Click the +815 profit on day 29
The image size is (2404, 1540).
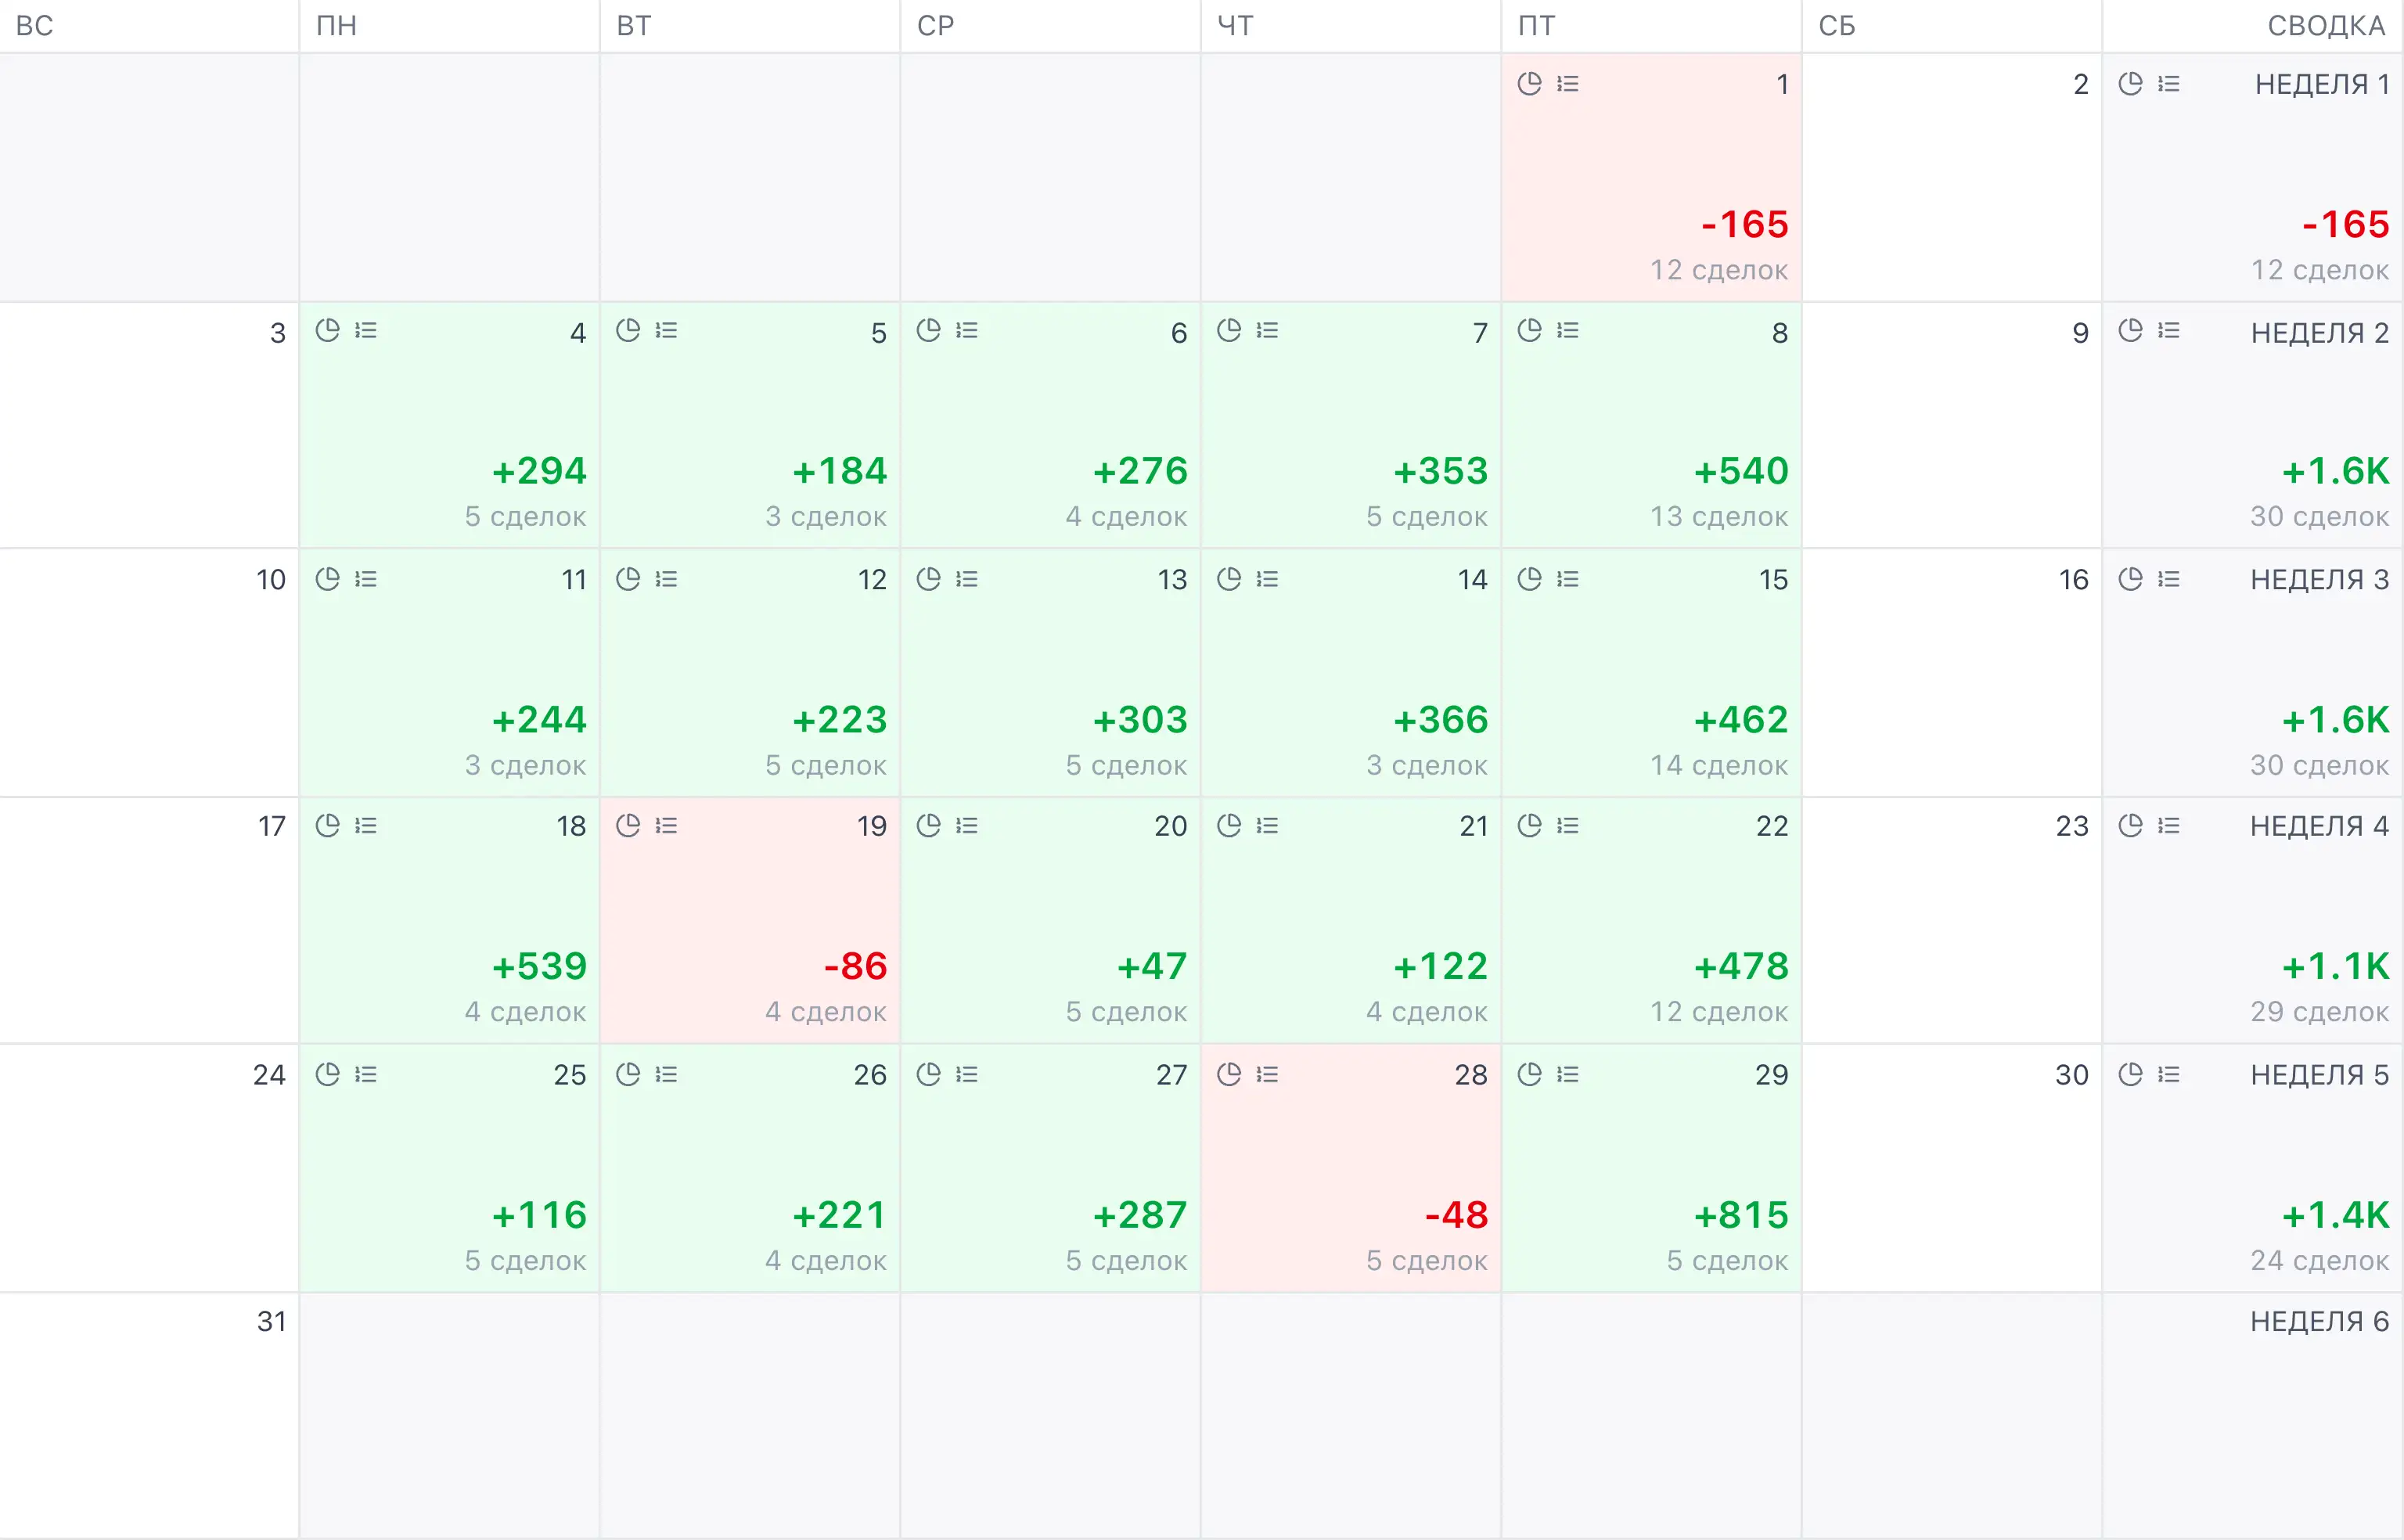(x=1740, y=1215)
